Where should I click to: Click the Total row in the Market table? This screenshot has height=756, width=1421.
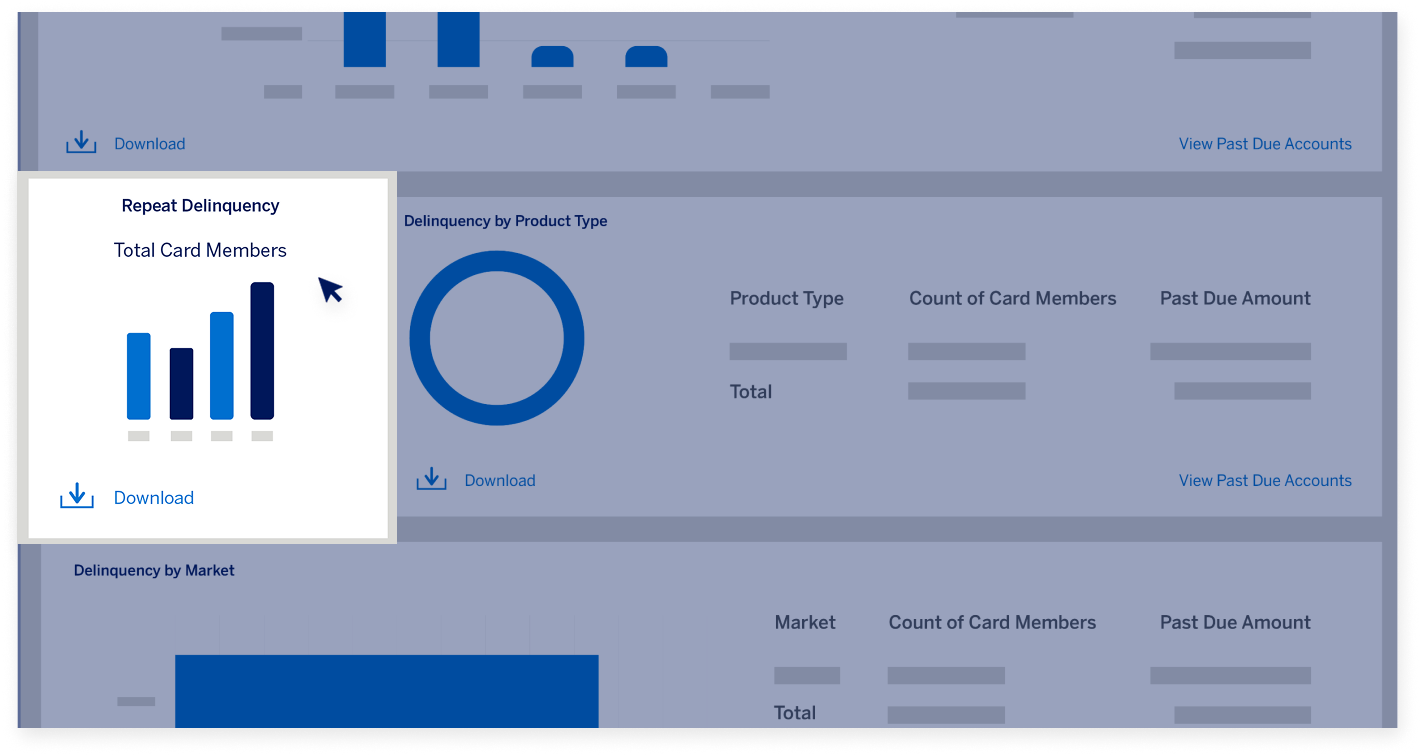click(x=794, y=712)
